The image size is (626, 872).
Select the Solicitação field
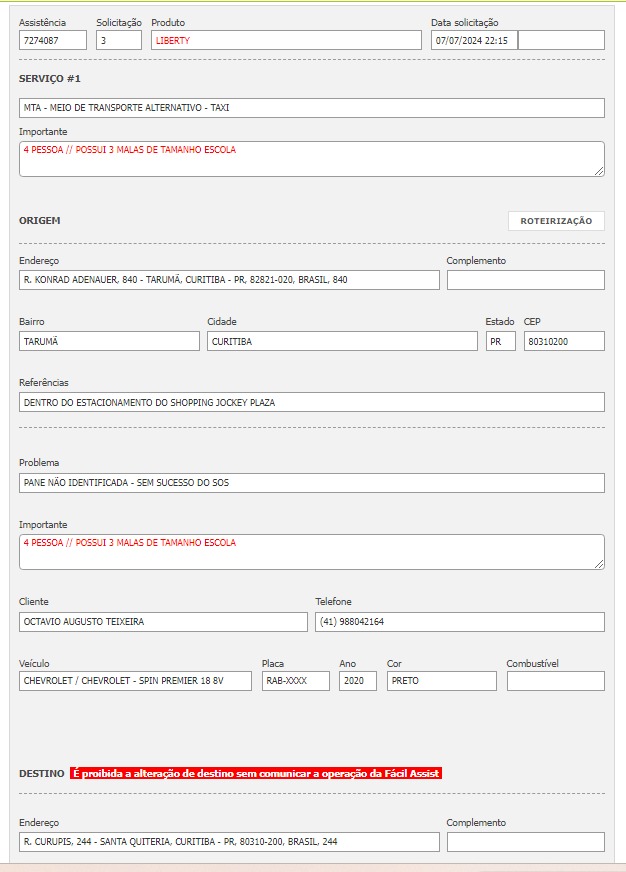pyautogui.click(x=119, y=40)
